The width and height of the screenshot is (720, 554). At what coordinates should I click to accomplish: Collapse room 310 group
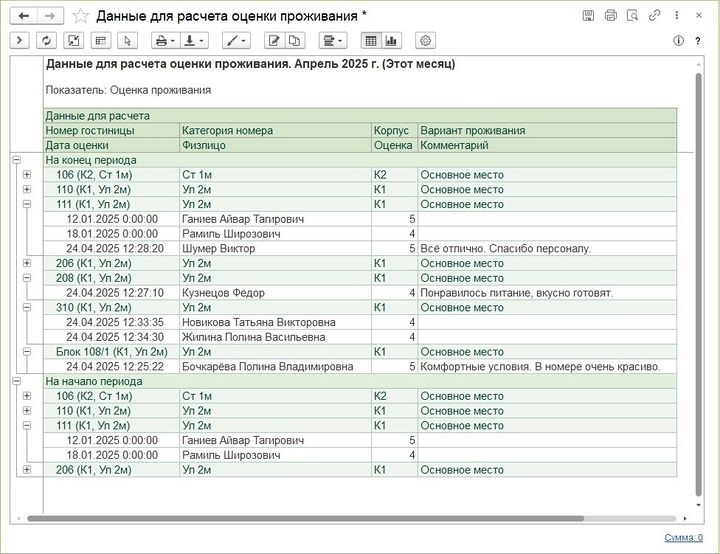pyautogui.click(x=27, y=307)
